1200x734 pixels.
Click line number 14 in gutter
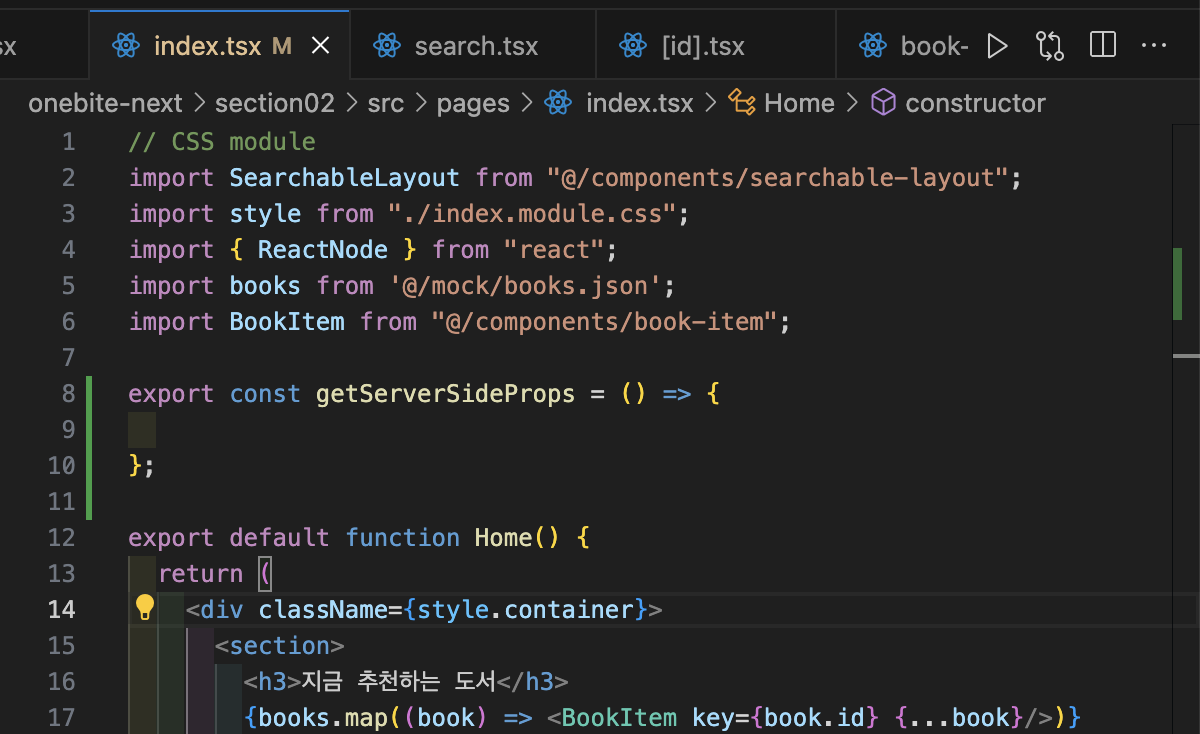pyautogui.click(x=61, y=609)
